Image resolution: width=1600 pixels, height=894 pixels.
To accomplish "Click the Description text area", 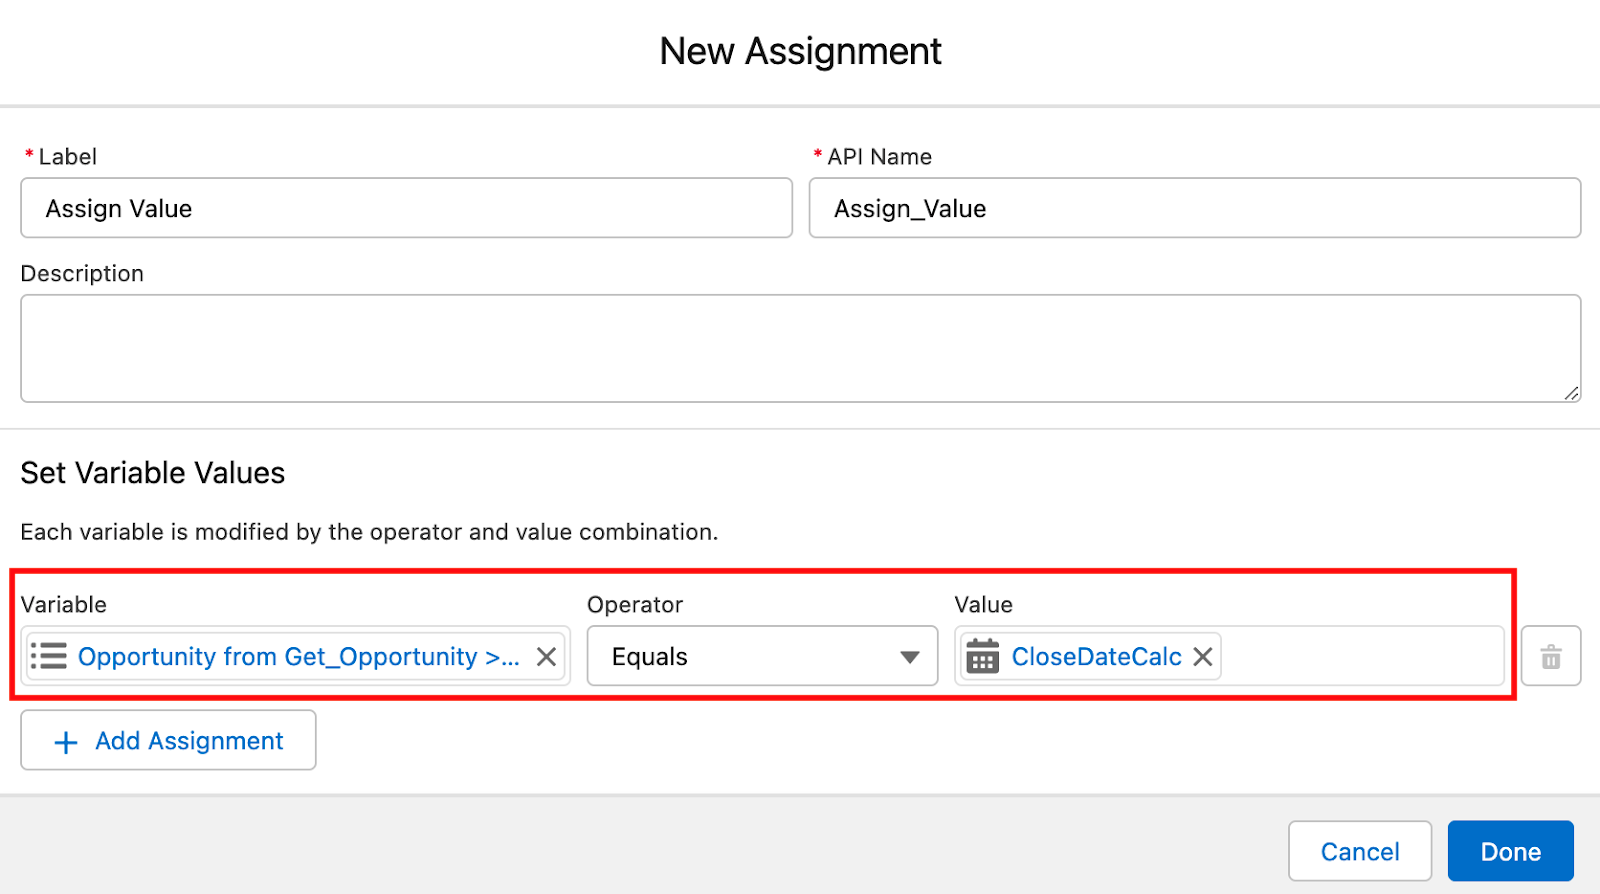I will tap(800, 347).
